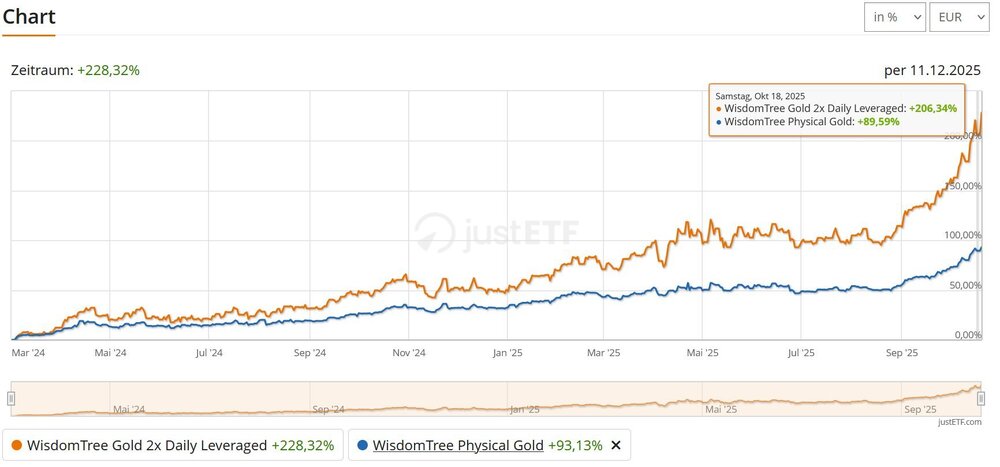Viewport: 1000px width, 467px height.
Task: Click Mai '24 in the range navigator
Action: [129, 409]
